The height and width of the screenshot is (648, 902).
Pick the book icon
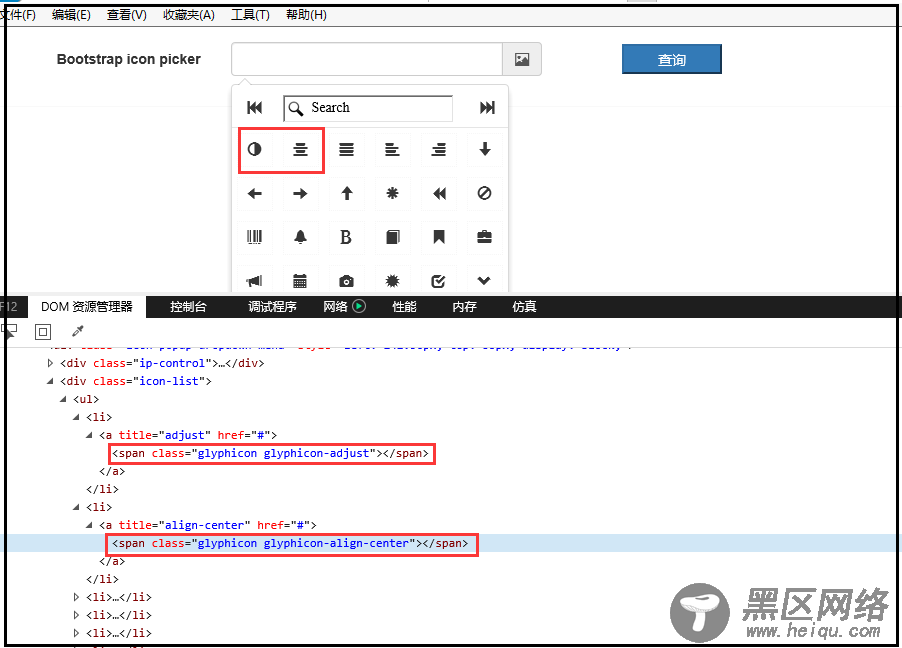click(392, 237)
